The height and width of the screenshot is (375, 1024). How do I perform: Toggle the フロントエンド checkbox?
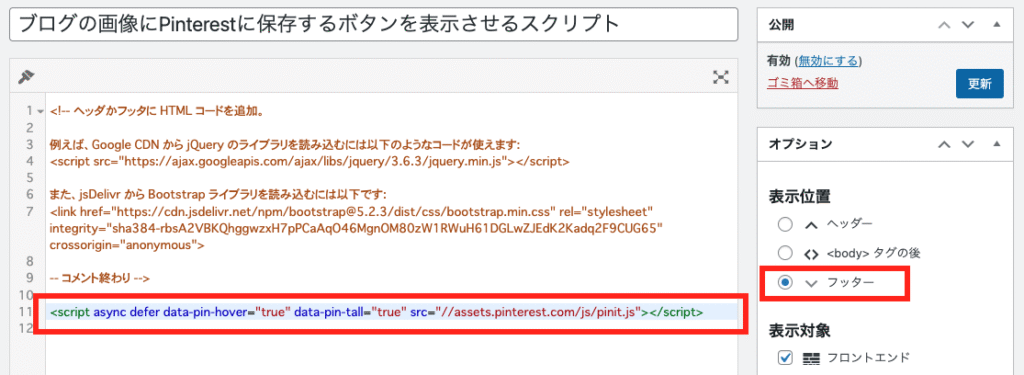pos(785,357)
